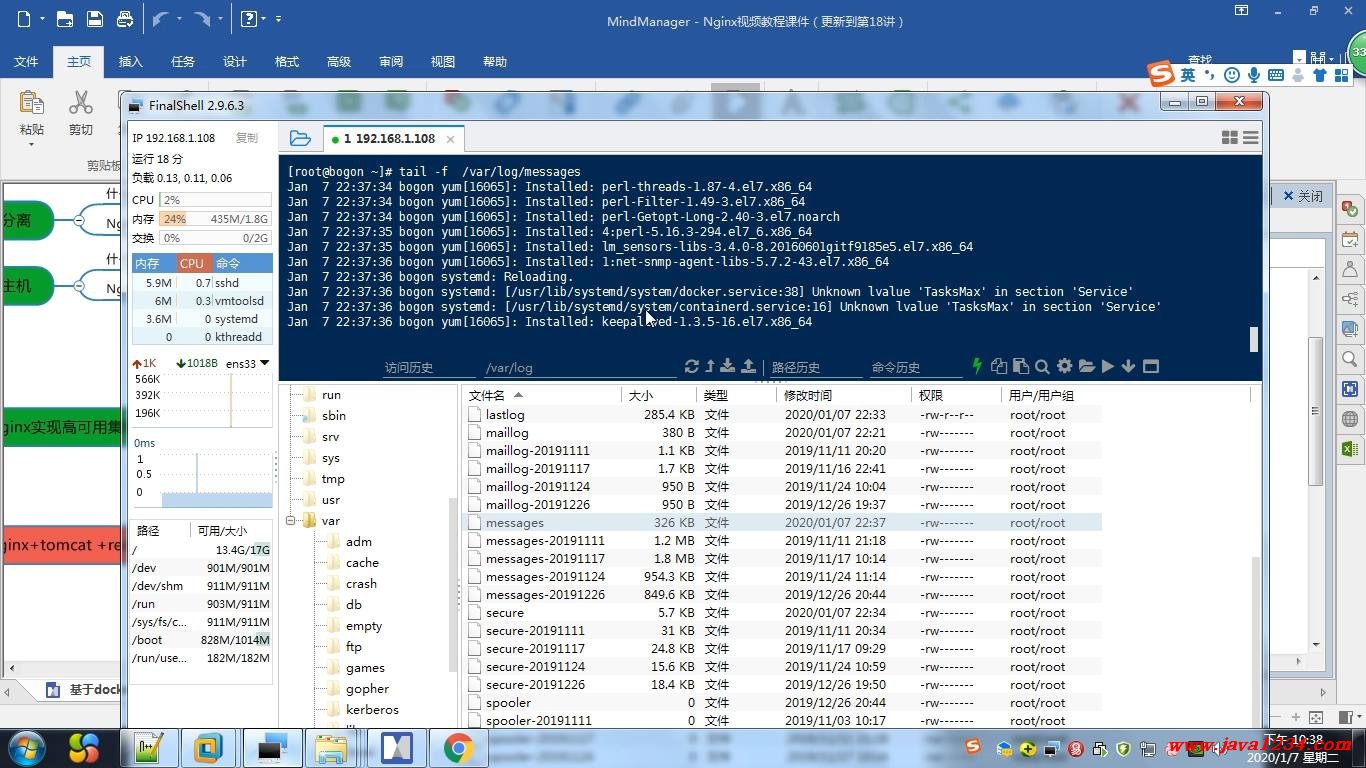The width and height of the screenshot is (1366, 768).
Task: Click the MindManager Print icon
Action: (124, 18)
